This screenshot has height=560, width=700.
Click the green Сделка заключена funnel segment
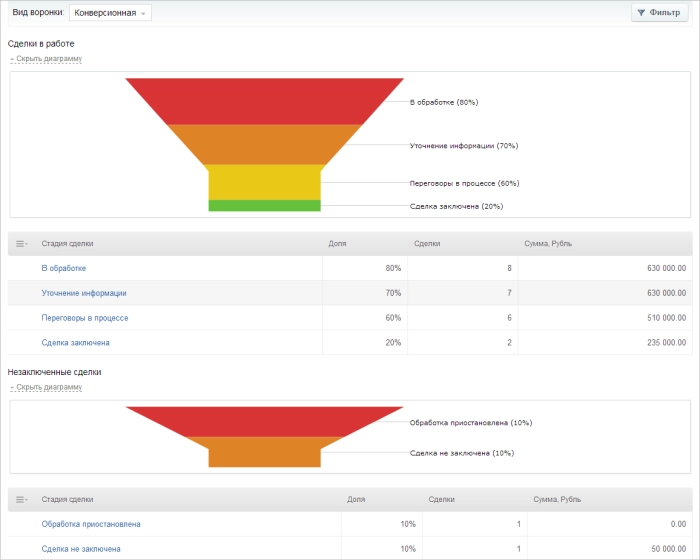click(264, 206)
